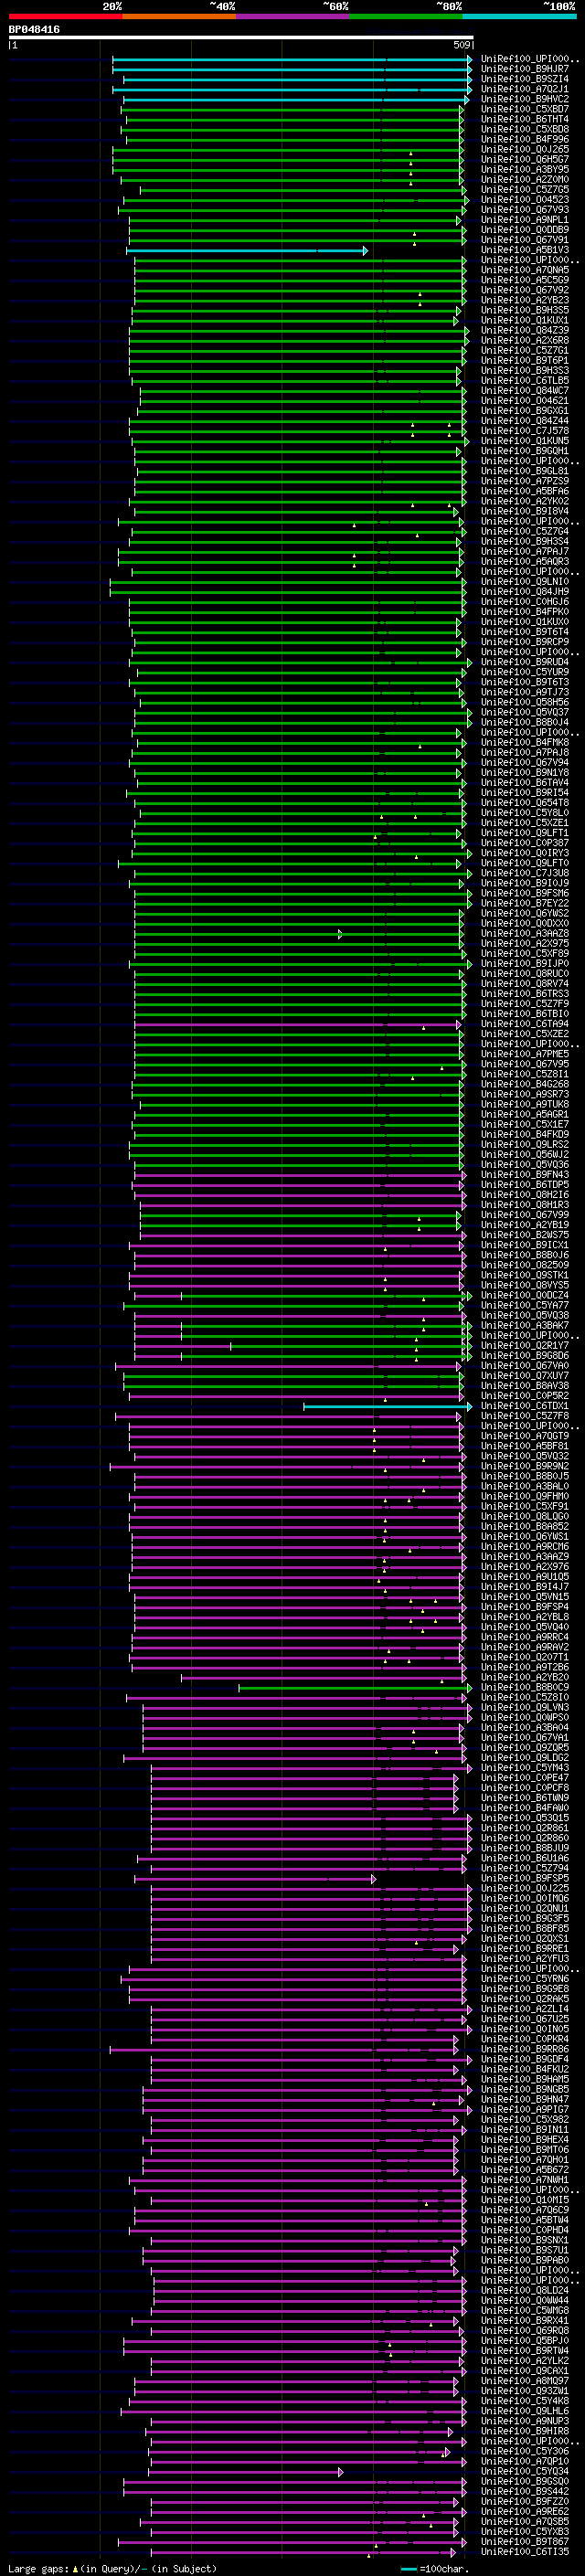Select hit label UniRef100_A7QGT9
The image size is (585, 2576).
[525, 1436]
